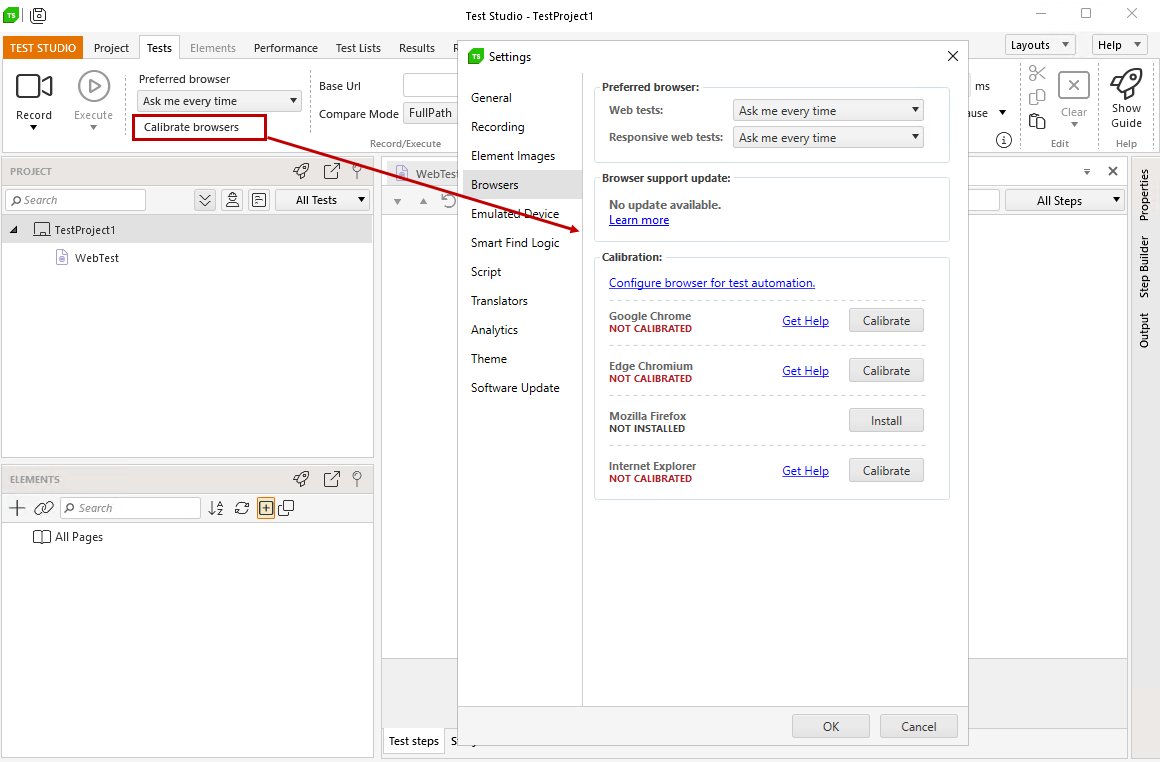The width and height of the screenshot is (1160, 762).
Task: Open the Web tests browser dropdown
Action: point(828,110)
